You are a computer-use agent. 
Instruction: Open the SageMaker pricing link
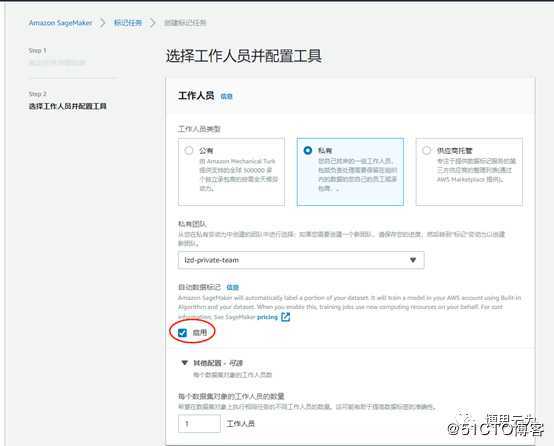[267, 317]
